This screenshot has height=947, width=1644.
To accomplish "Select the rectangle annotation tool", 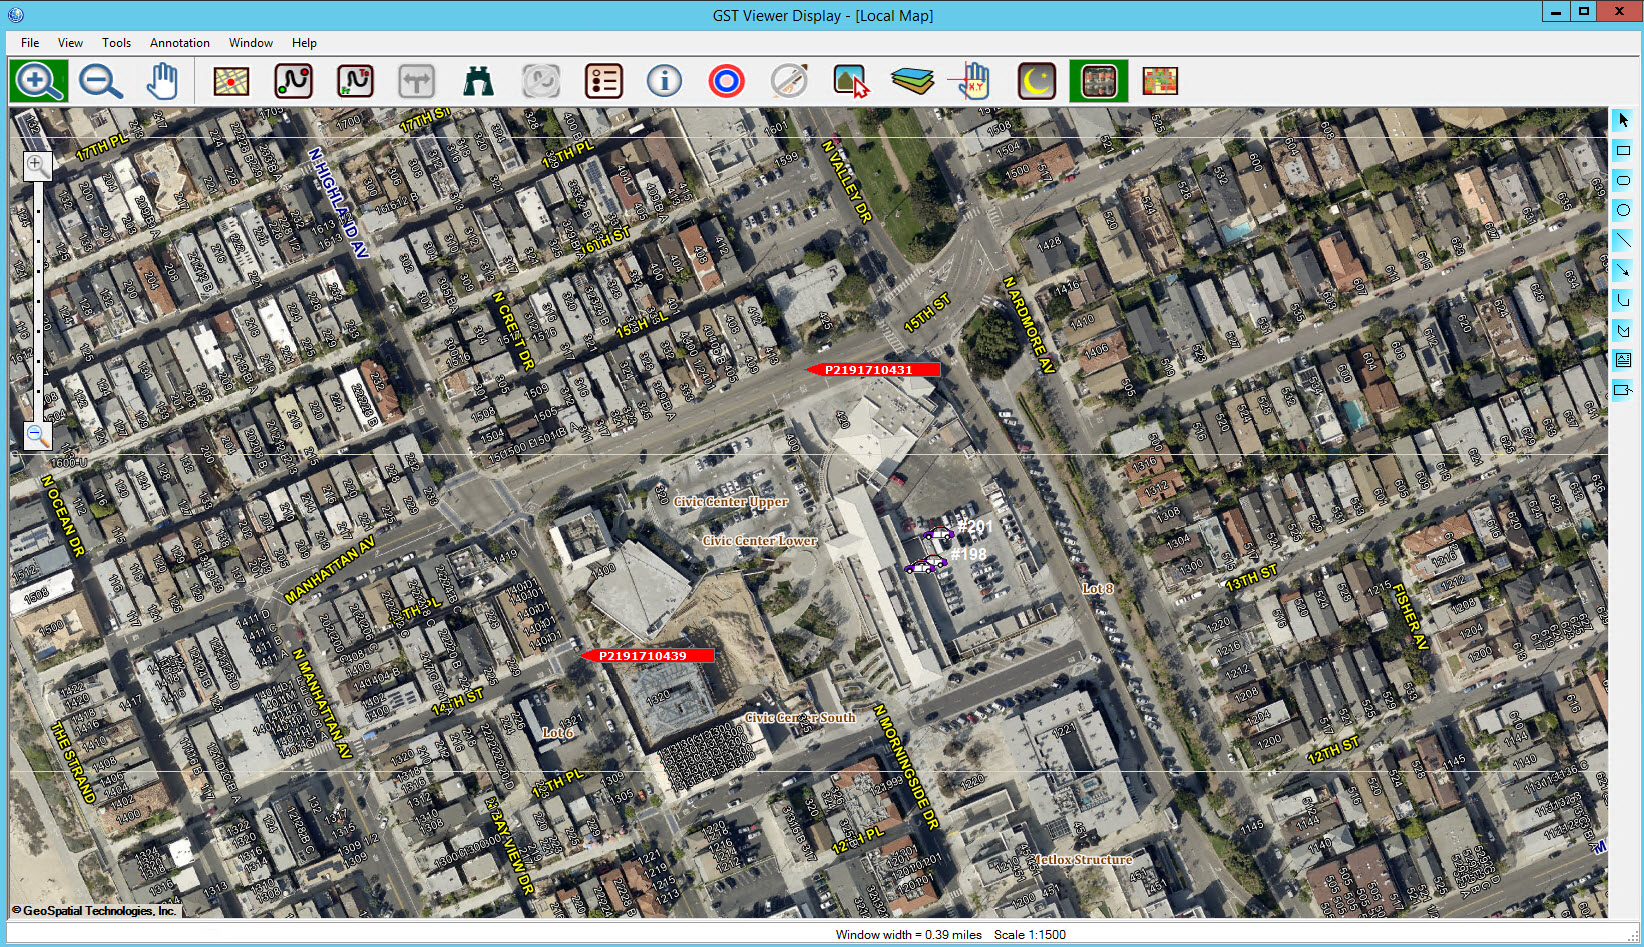I will [x=1623, y=150].
